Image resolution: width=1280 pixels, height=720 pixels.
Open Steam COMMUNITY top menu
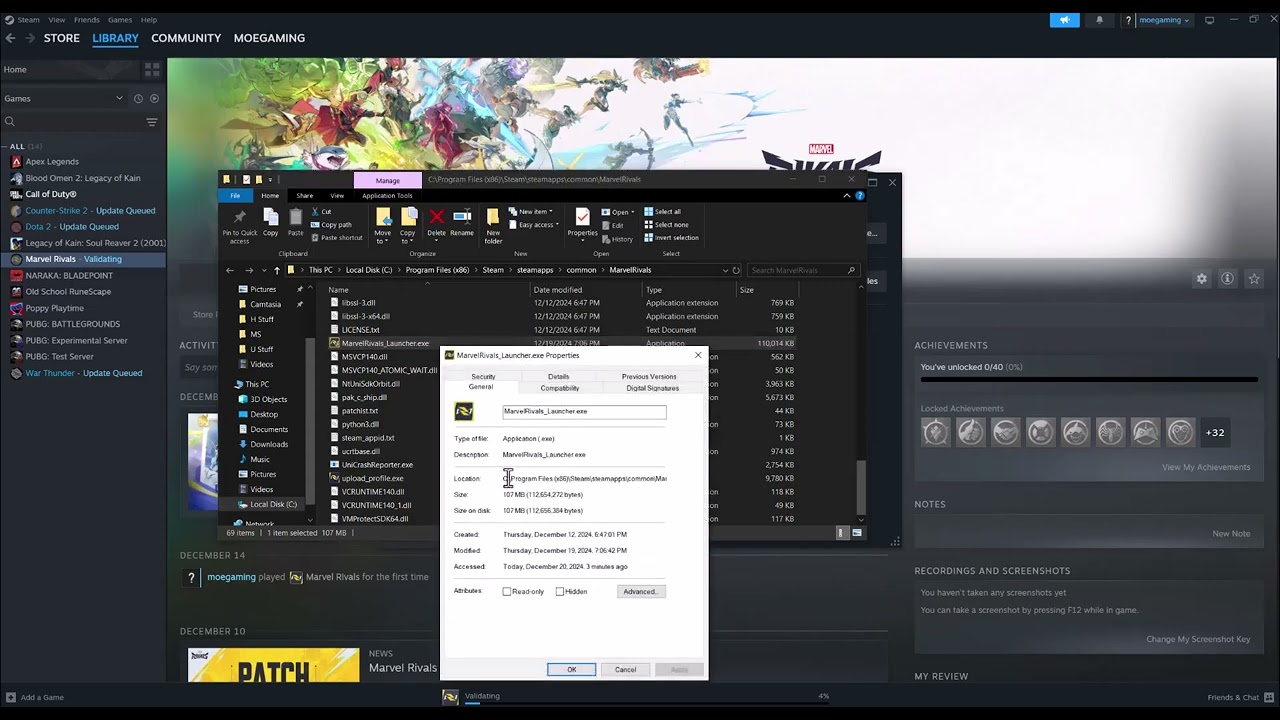(186, 38)
